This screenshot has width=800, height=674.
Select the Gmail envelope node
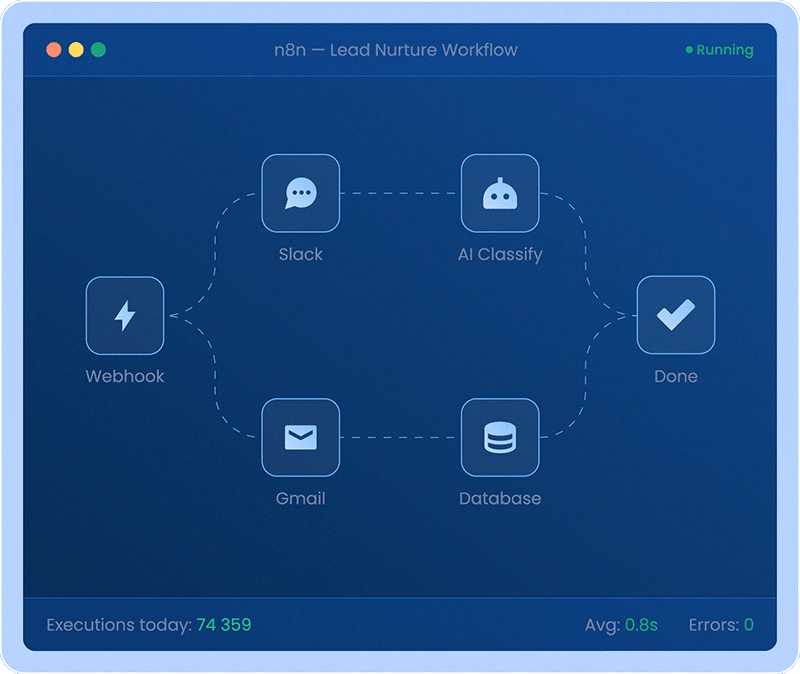(301, 437)
